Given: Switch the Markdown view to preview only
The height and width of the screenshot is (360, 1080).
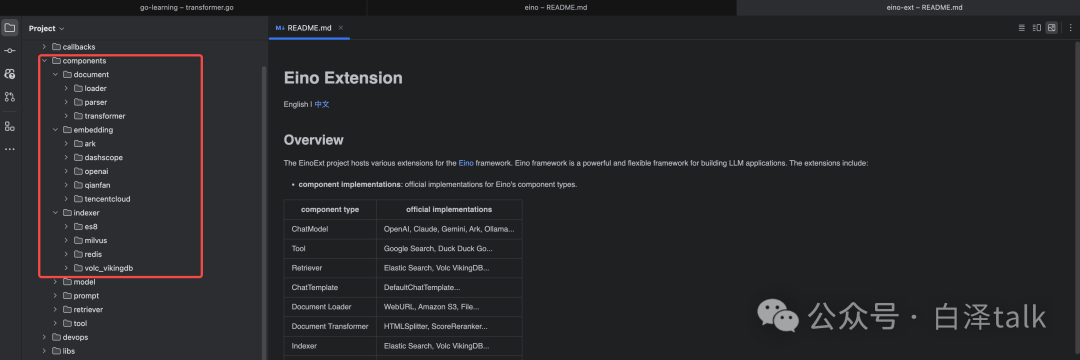Looking at the screenshot, I should tap(1051, 28).
